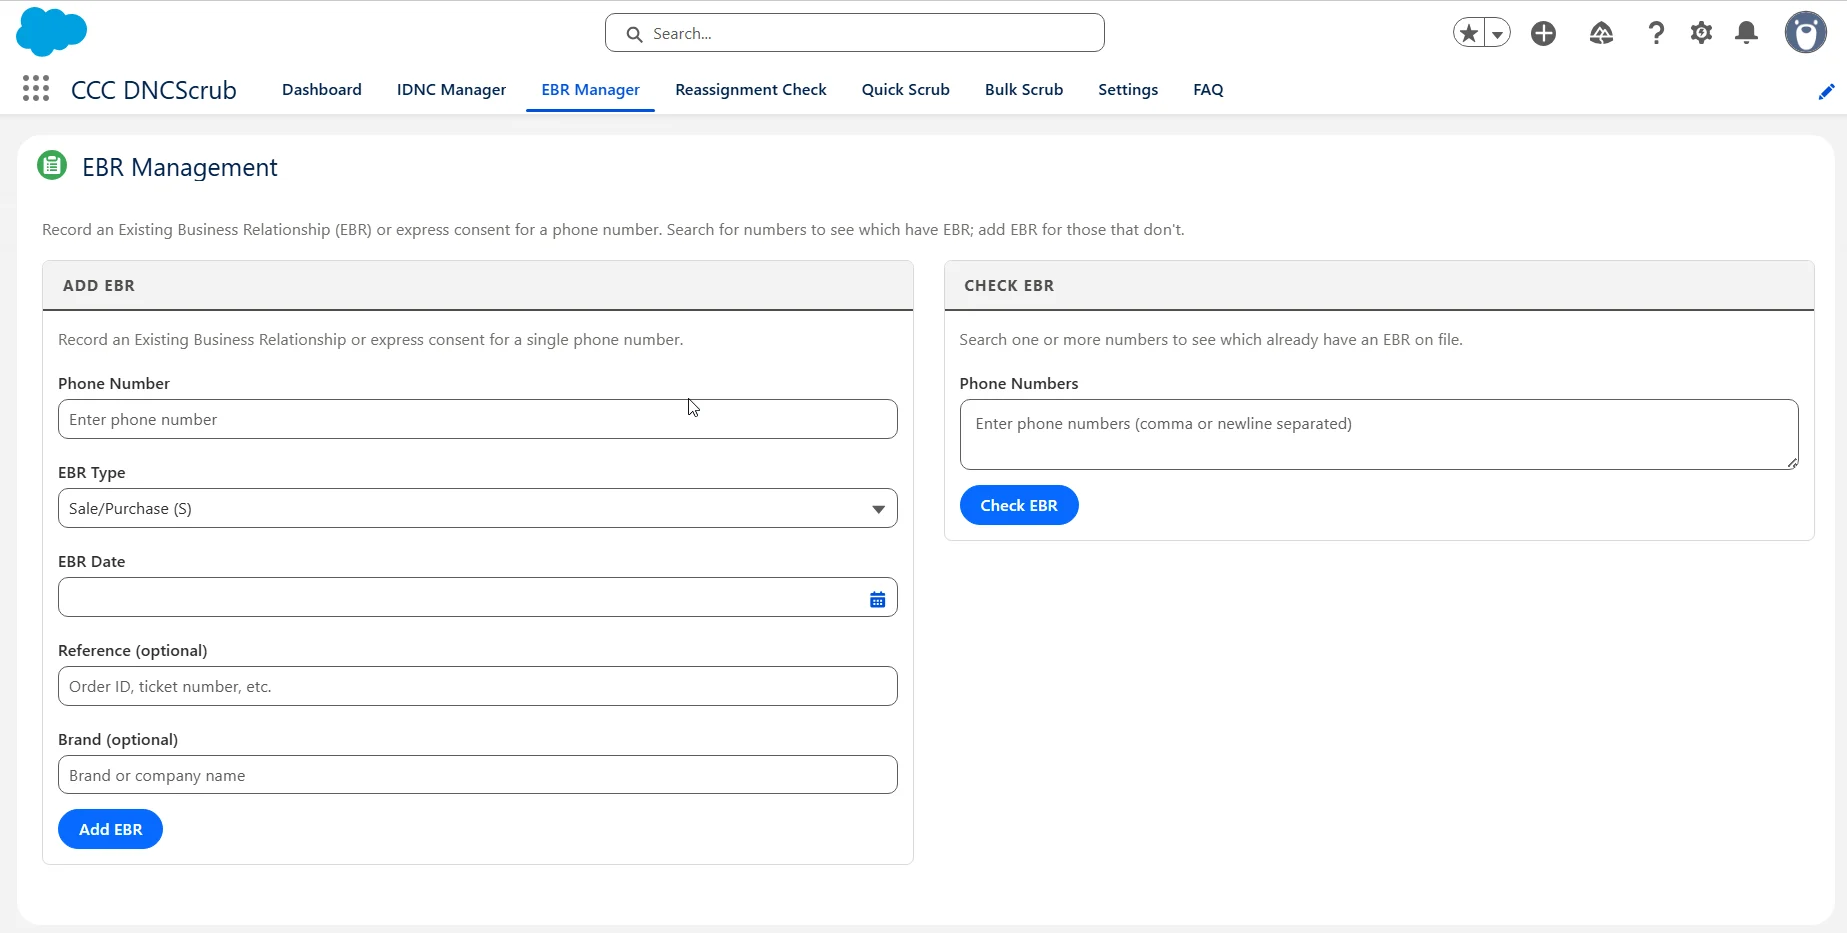Open the App Launcher grid icon
This screenshot has width=1847, height=933.
tap(36, 89)
